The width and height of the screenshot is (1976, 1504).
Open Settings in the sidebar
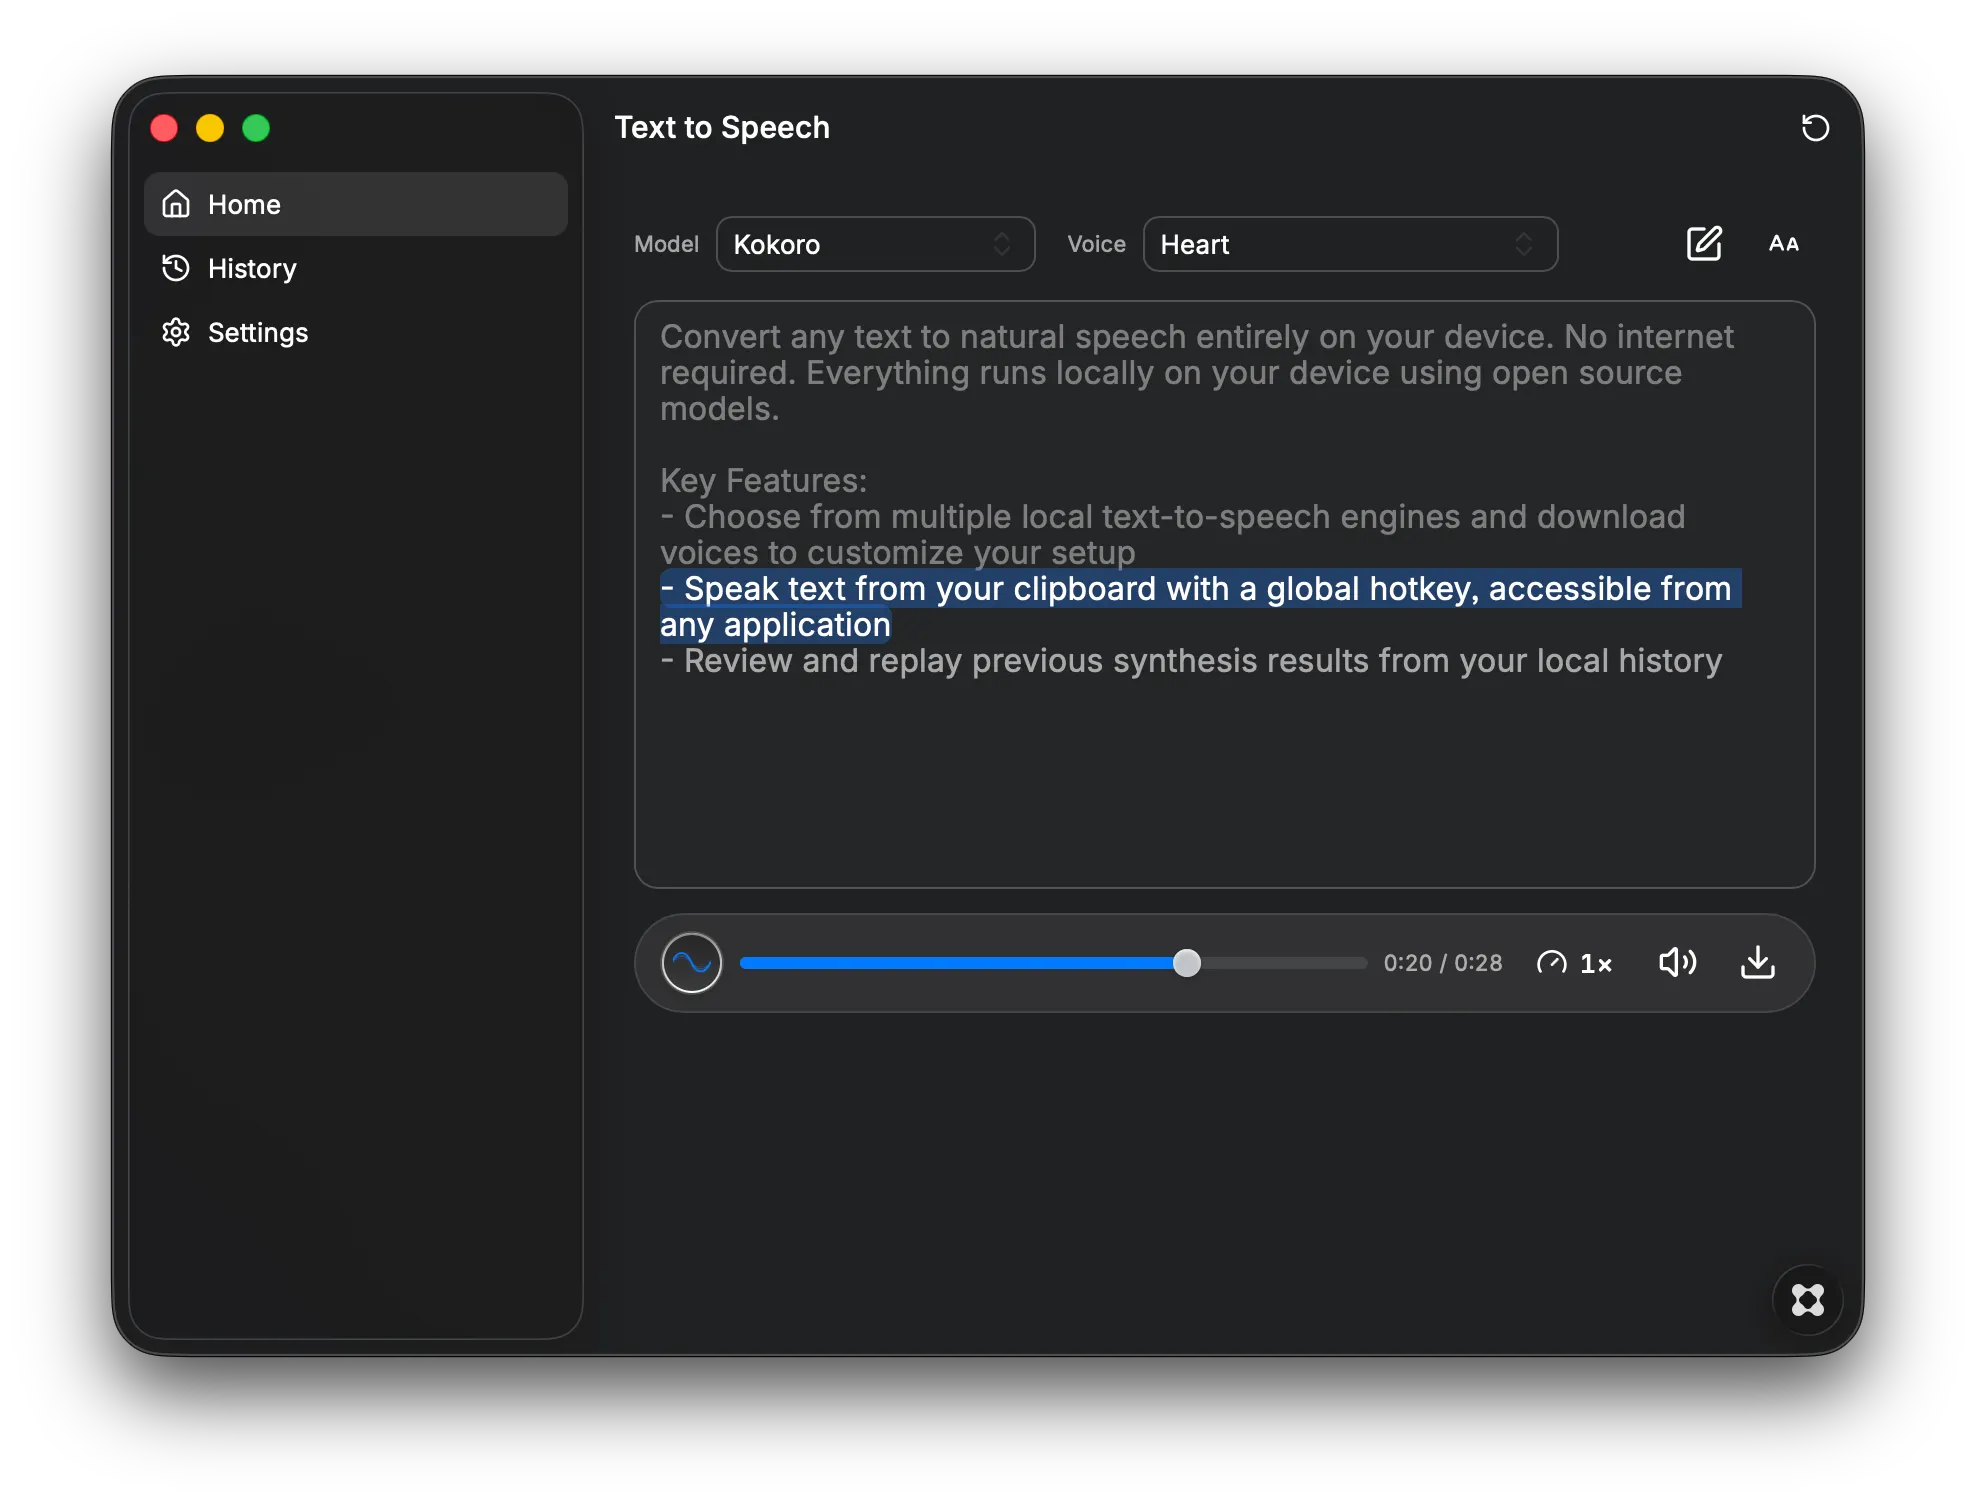(x=355, y=332)
